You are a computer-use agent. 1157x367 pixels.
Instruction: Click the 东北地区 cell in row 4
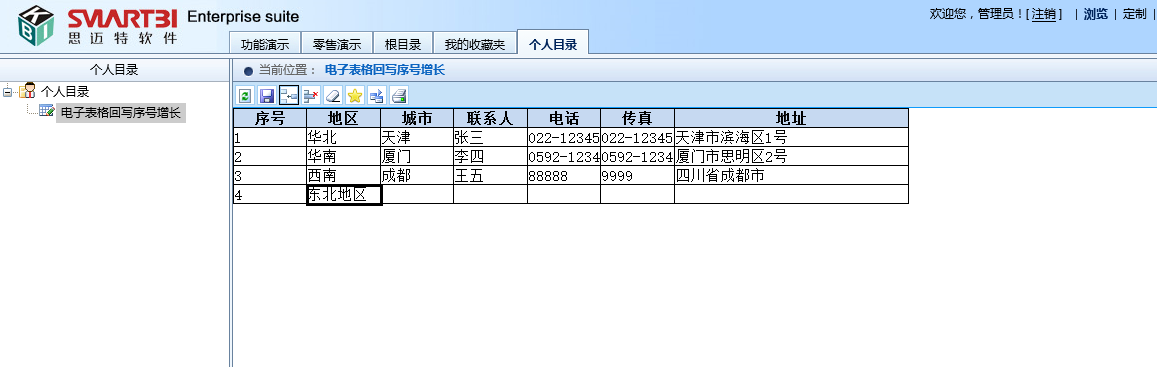click(344, 195)
